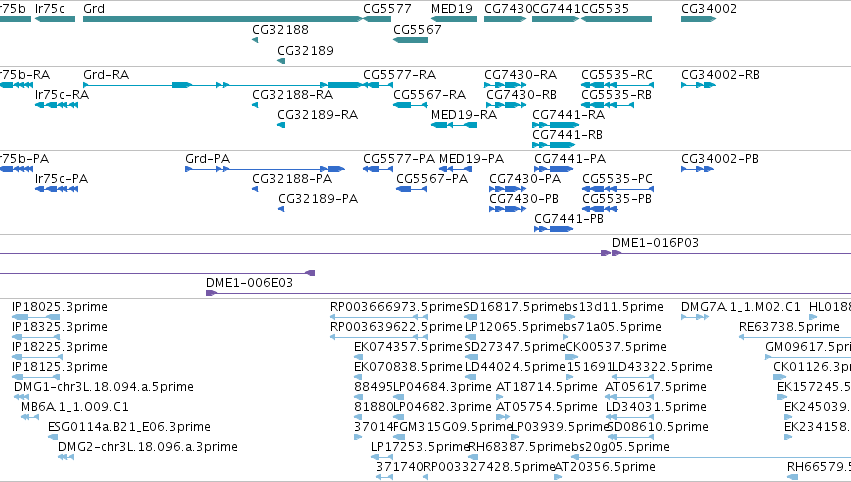Select the CG5535-RC transcript label
Viewport: 851px width, 482px height.
(617, 74)
